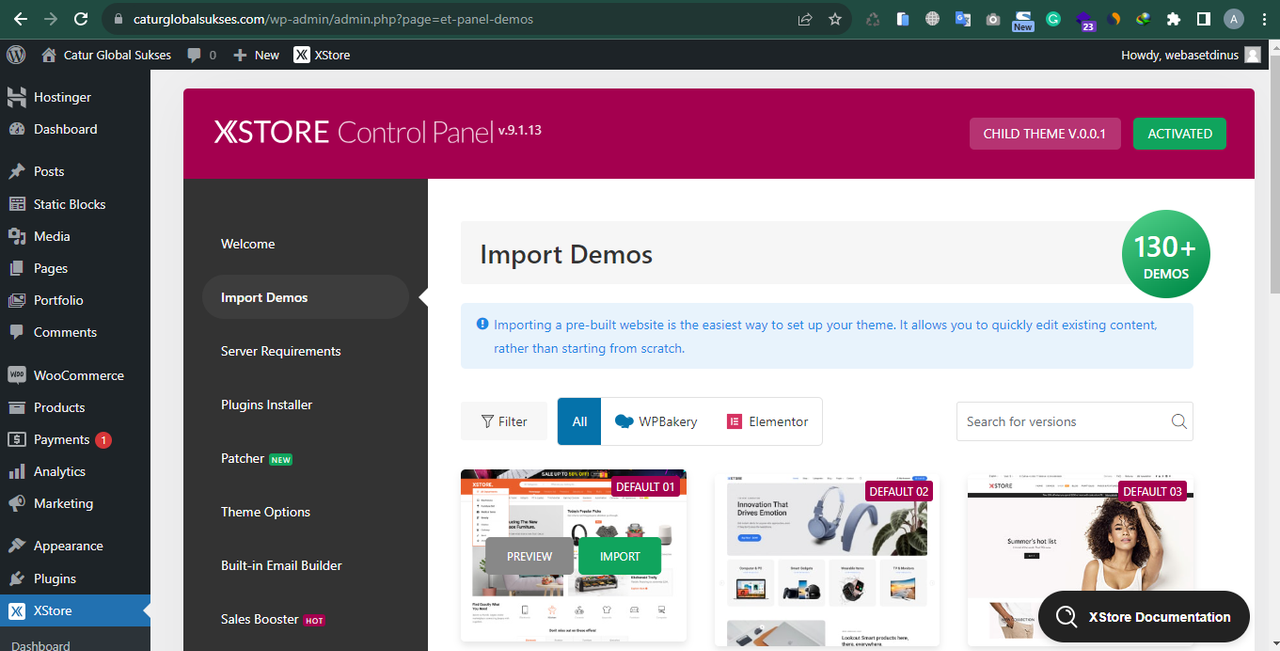Click the address bar URL
The image size is (1280, 651).
333,19
